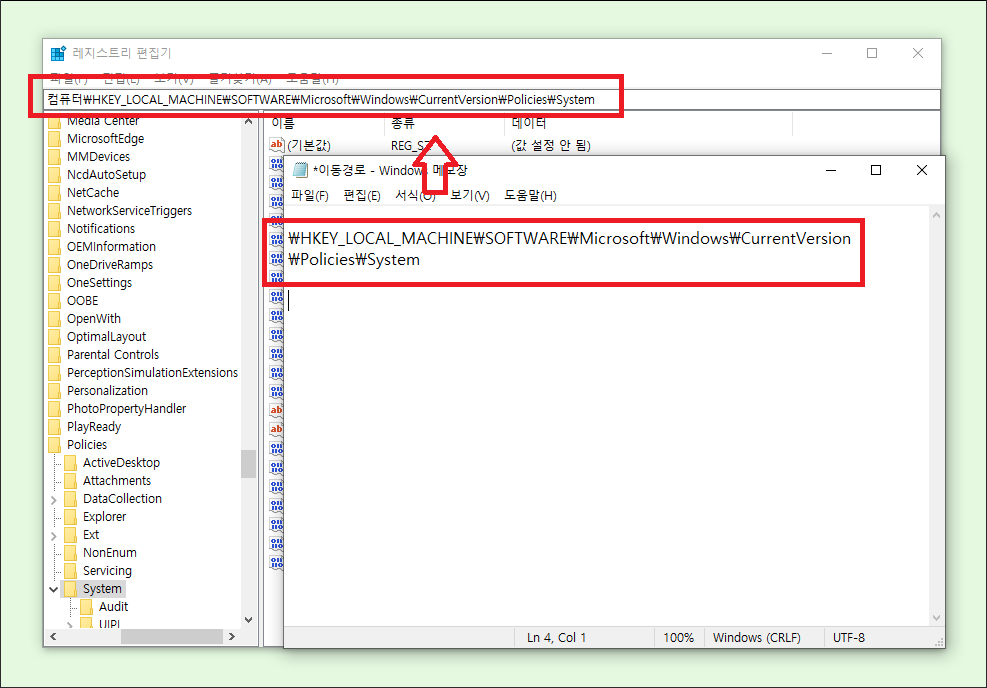Minimize the Notepad window
The image size is (987, 688).
831,170
